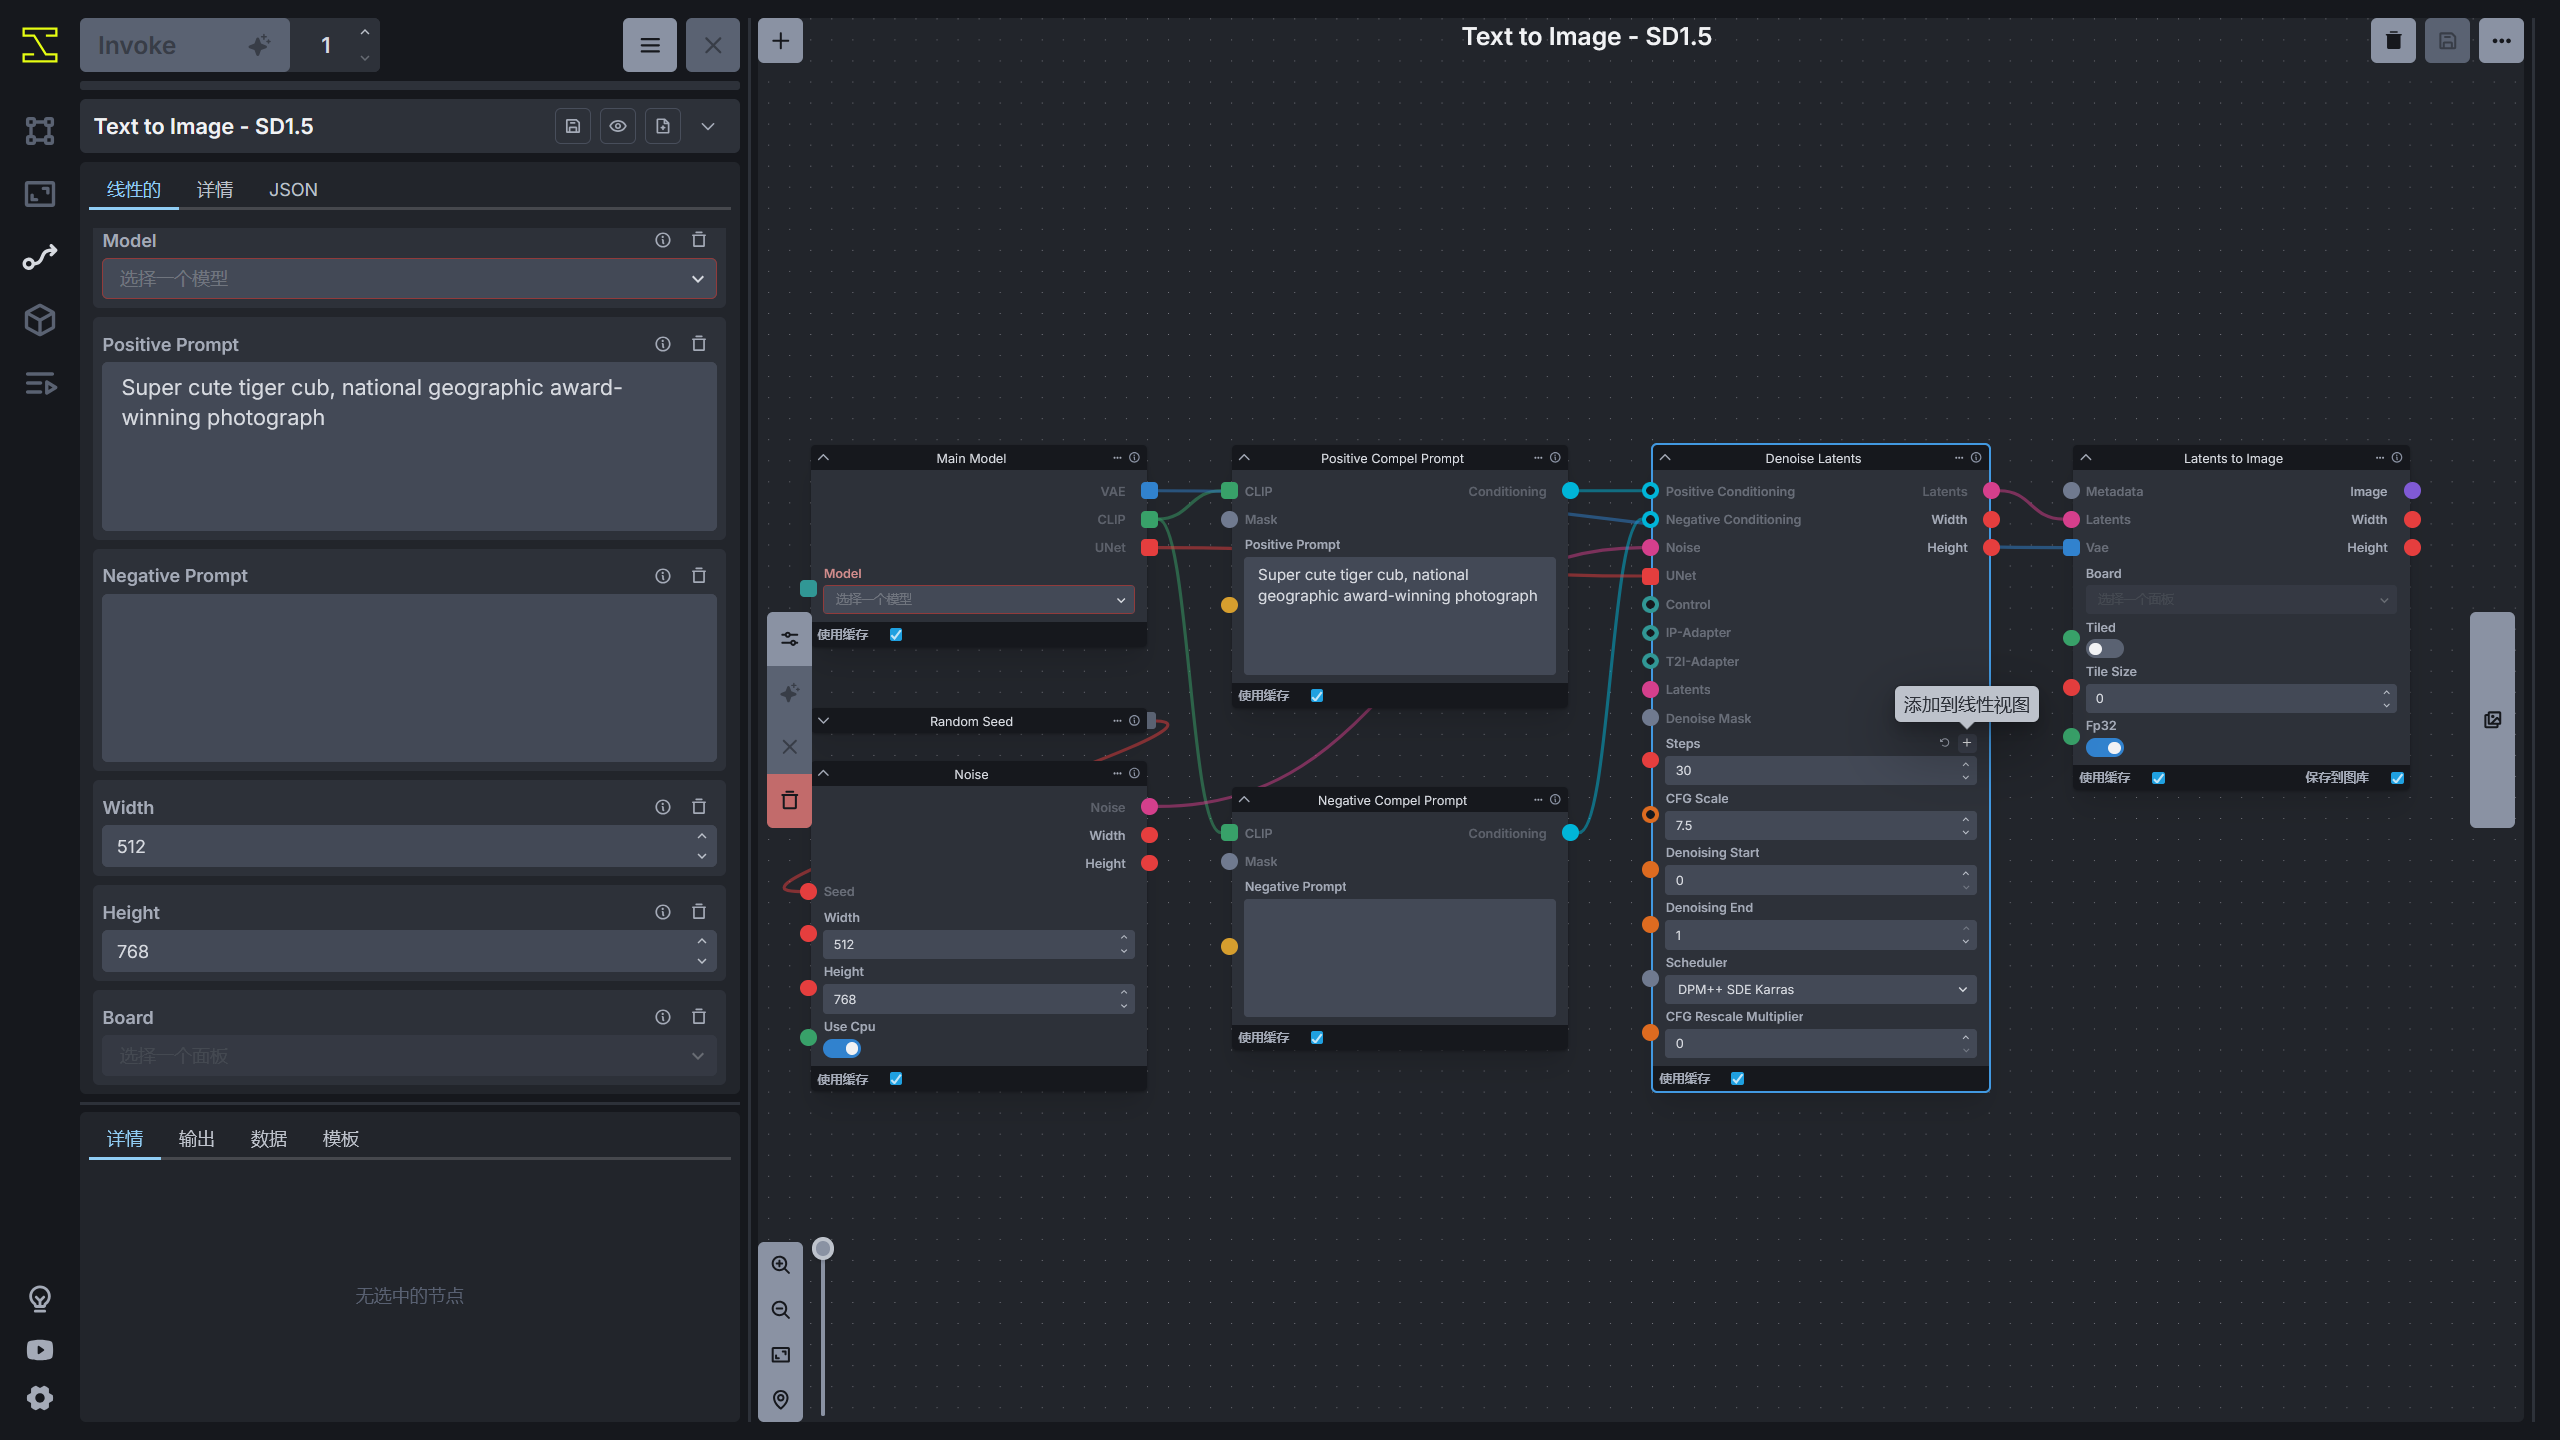Screen dimensions: 2560x1440
Task: Open the settings gear icon
Action: tap(40, 1398)
